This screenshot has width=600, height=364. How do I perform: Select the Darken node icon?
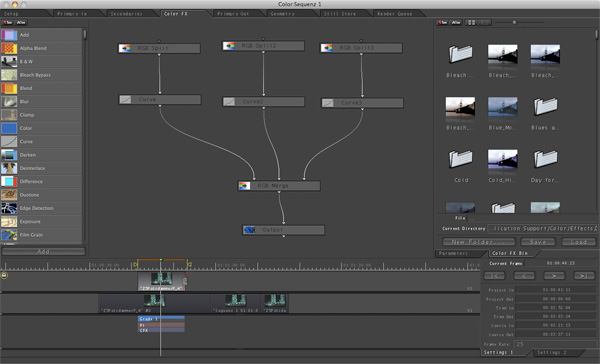coord(9,155)
